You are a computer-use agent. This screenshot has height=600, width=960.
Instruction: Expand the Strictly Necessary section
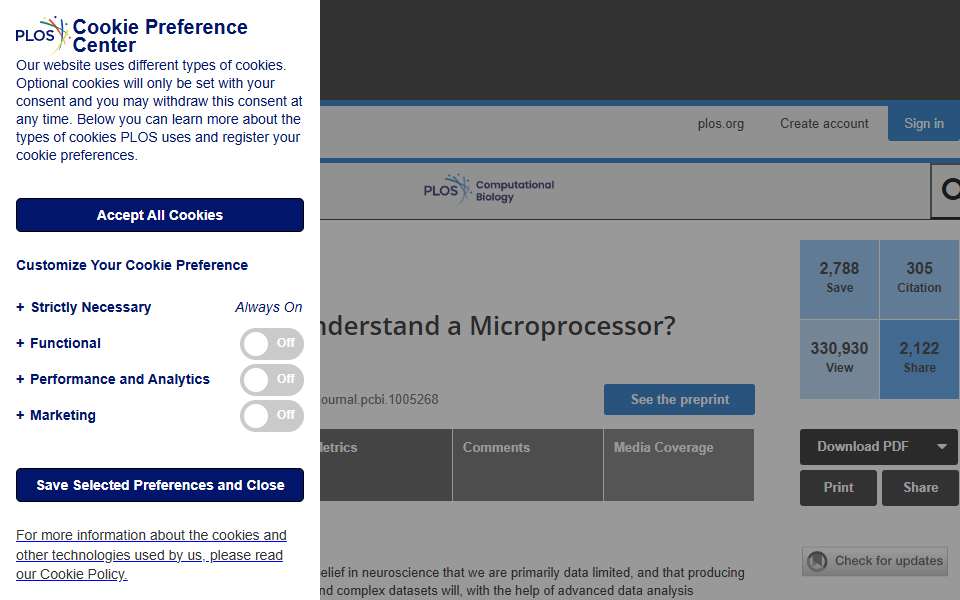pyautogui.click(x=84, y=307)
